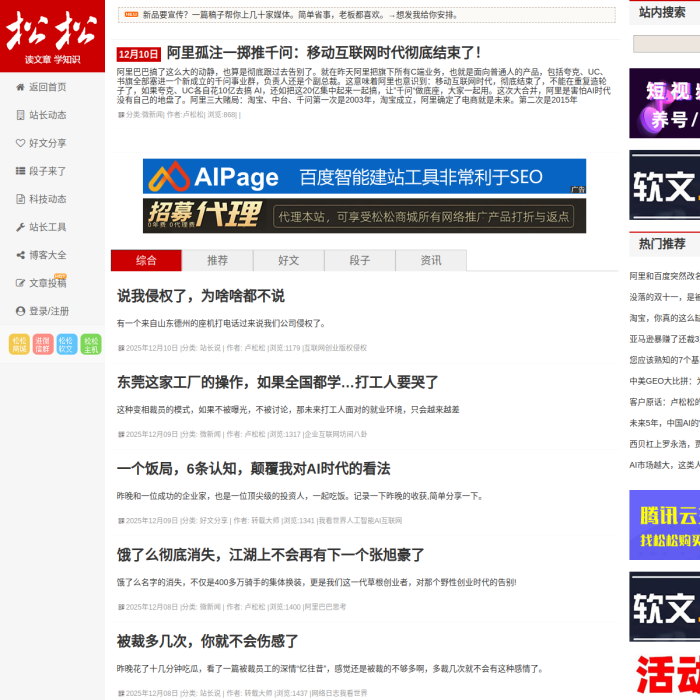This screenshot has height=700, width=700.
Task: Click the 招募代理 banner
Action: (x=364, y=216)
